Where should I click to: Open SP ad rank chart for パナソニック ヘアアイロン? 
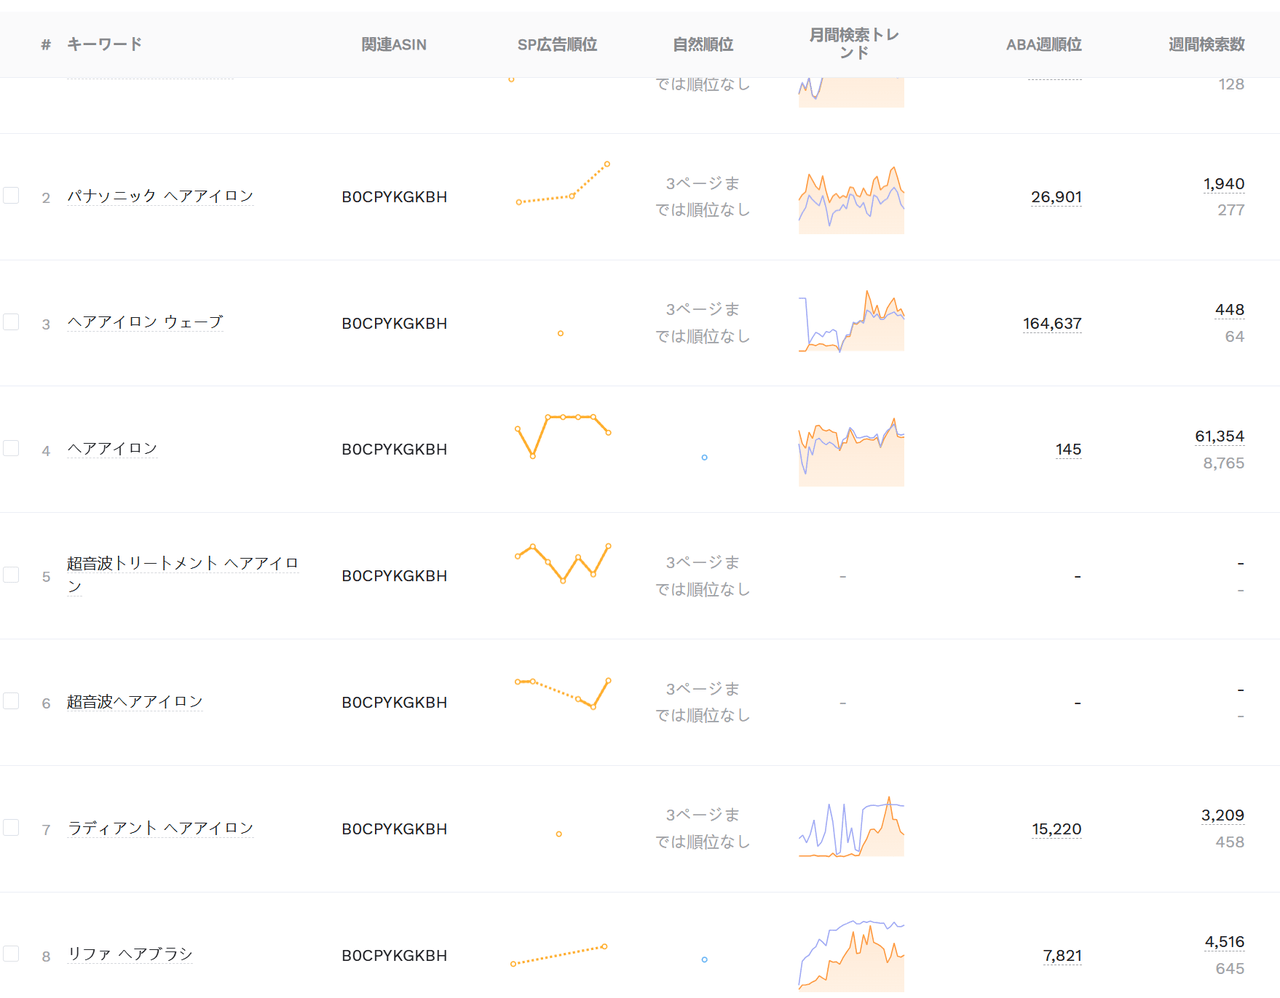[562, 183]
